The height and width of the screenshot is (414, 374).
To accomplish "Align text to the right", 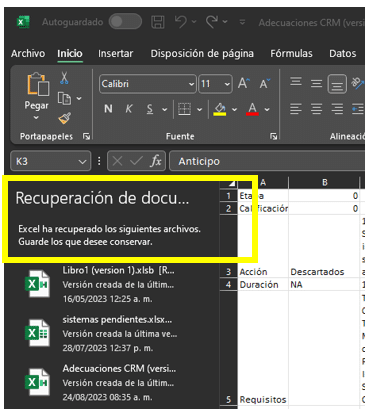I will point(337,109).
